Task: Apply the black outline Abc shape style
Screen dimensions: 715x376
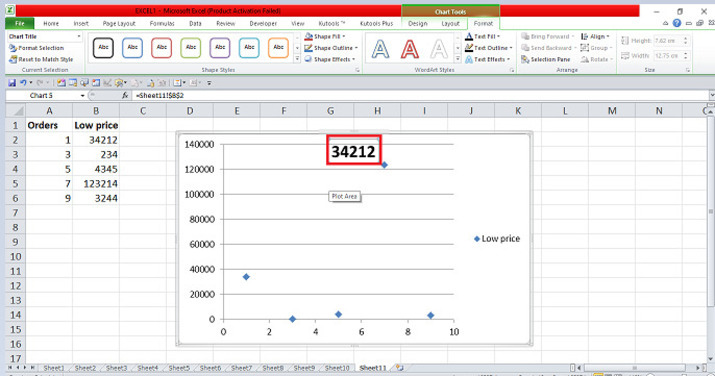Action: tap(103, 48)
